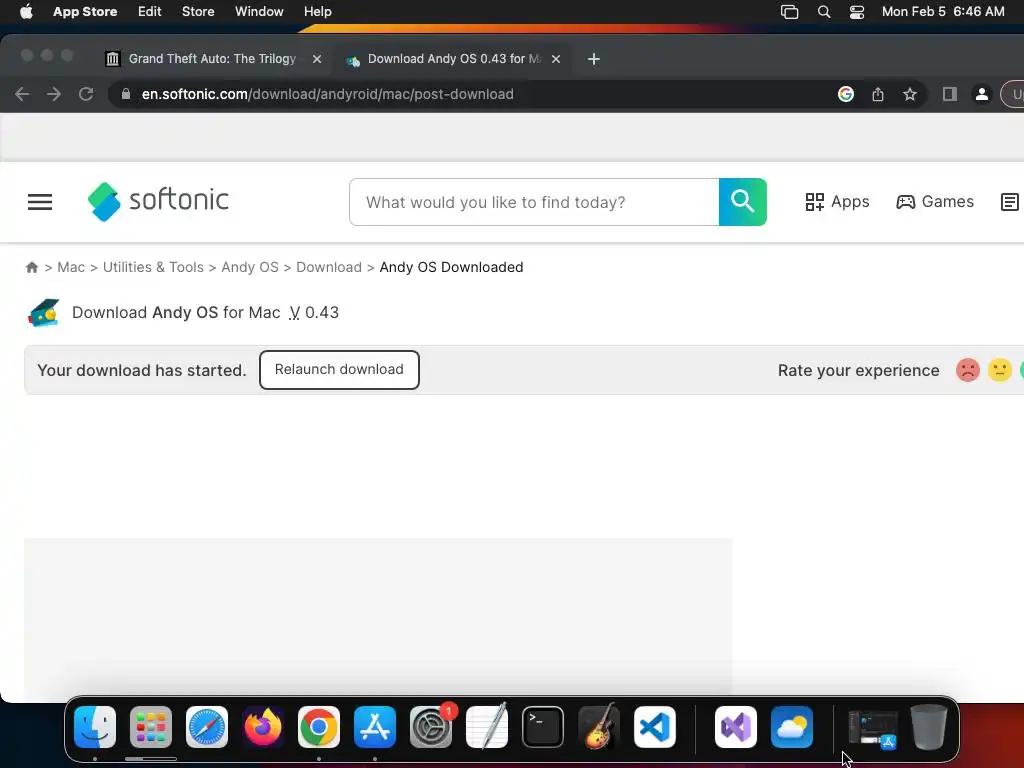The image size is (1024, 768).
Task: Open Launchpad from the Dock
Action: 151,727
